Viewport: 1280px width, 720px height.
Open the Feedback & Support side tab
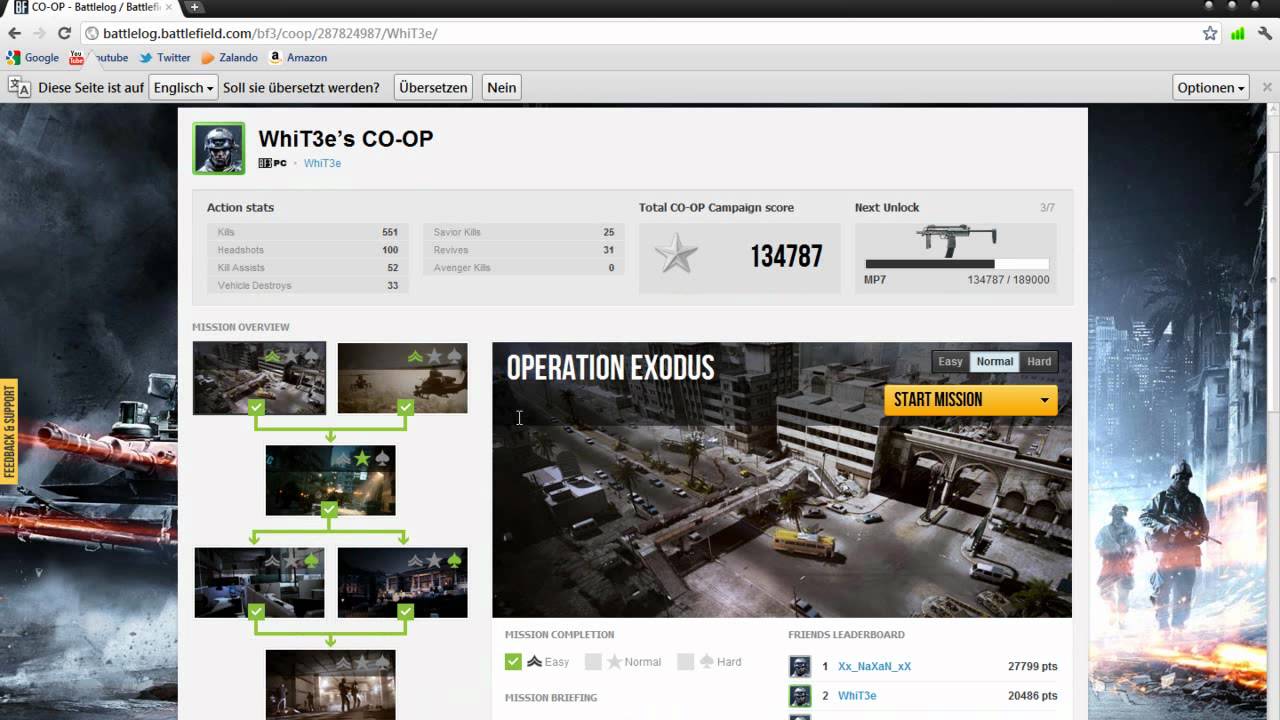pyautogui.click(x=10, y=431)
